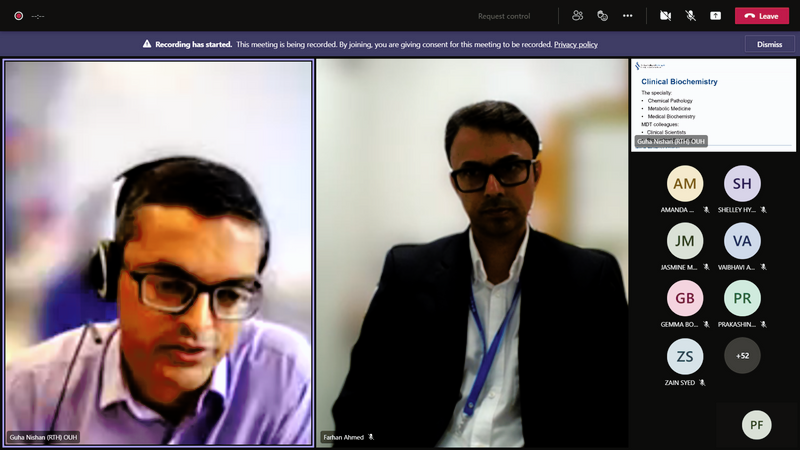Click the Guha Nishan (RTH) OUH video label
This screenshot has width=800, height=450.
click(x=43, y=437)
